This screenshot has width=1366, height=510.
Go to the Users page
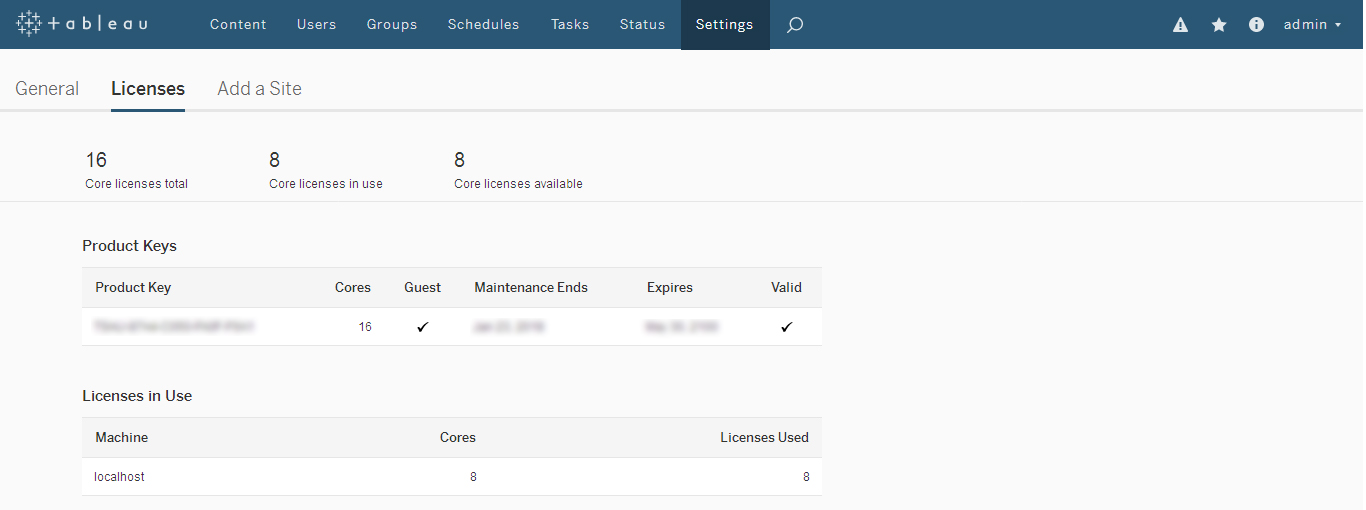316,25
